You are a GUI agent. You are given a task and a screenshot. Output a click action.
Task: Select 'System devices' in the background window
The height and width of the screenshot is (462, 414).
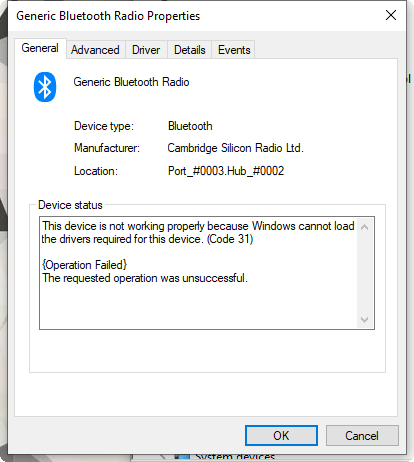235,457
